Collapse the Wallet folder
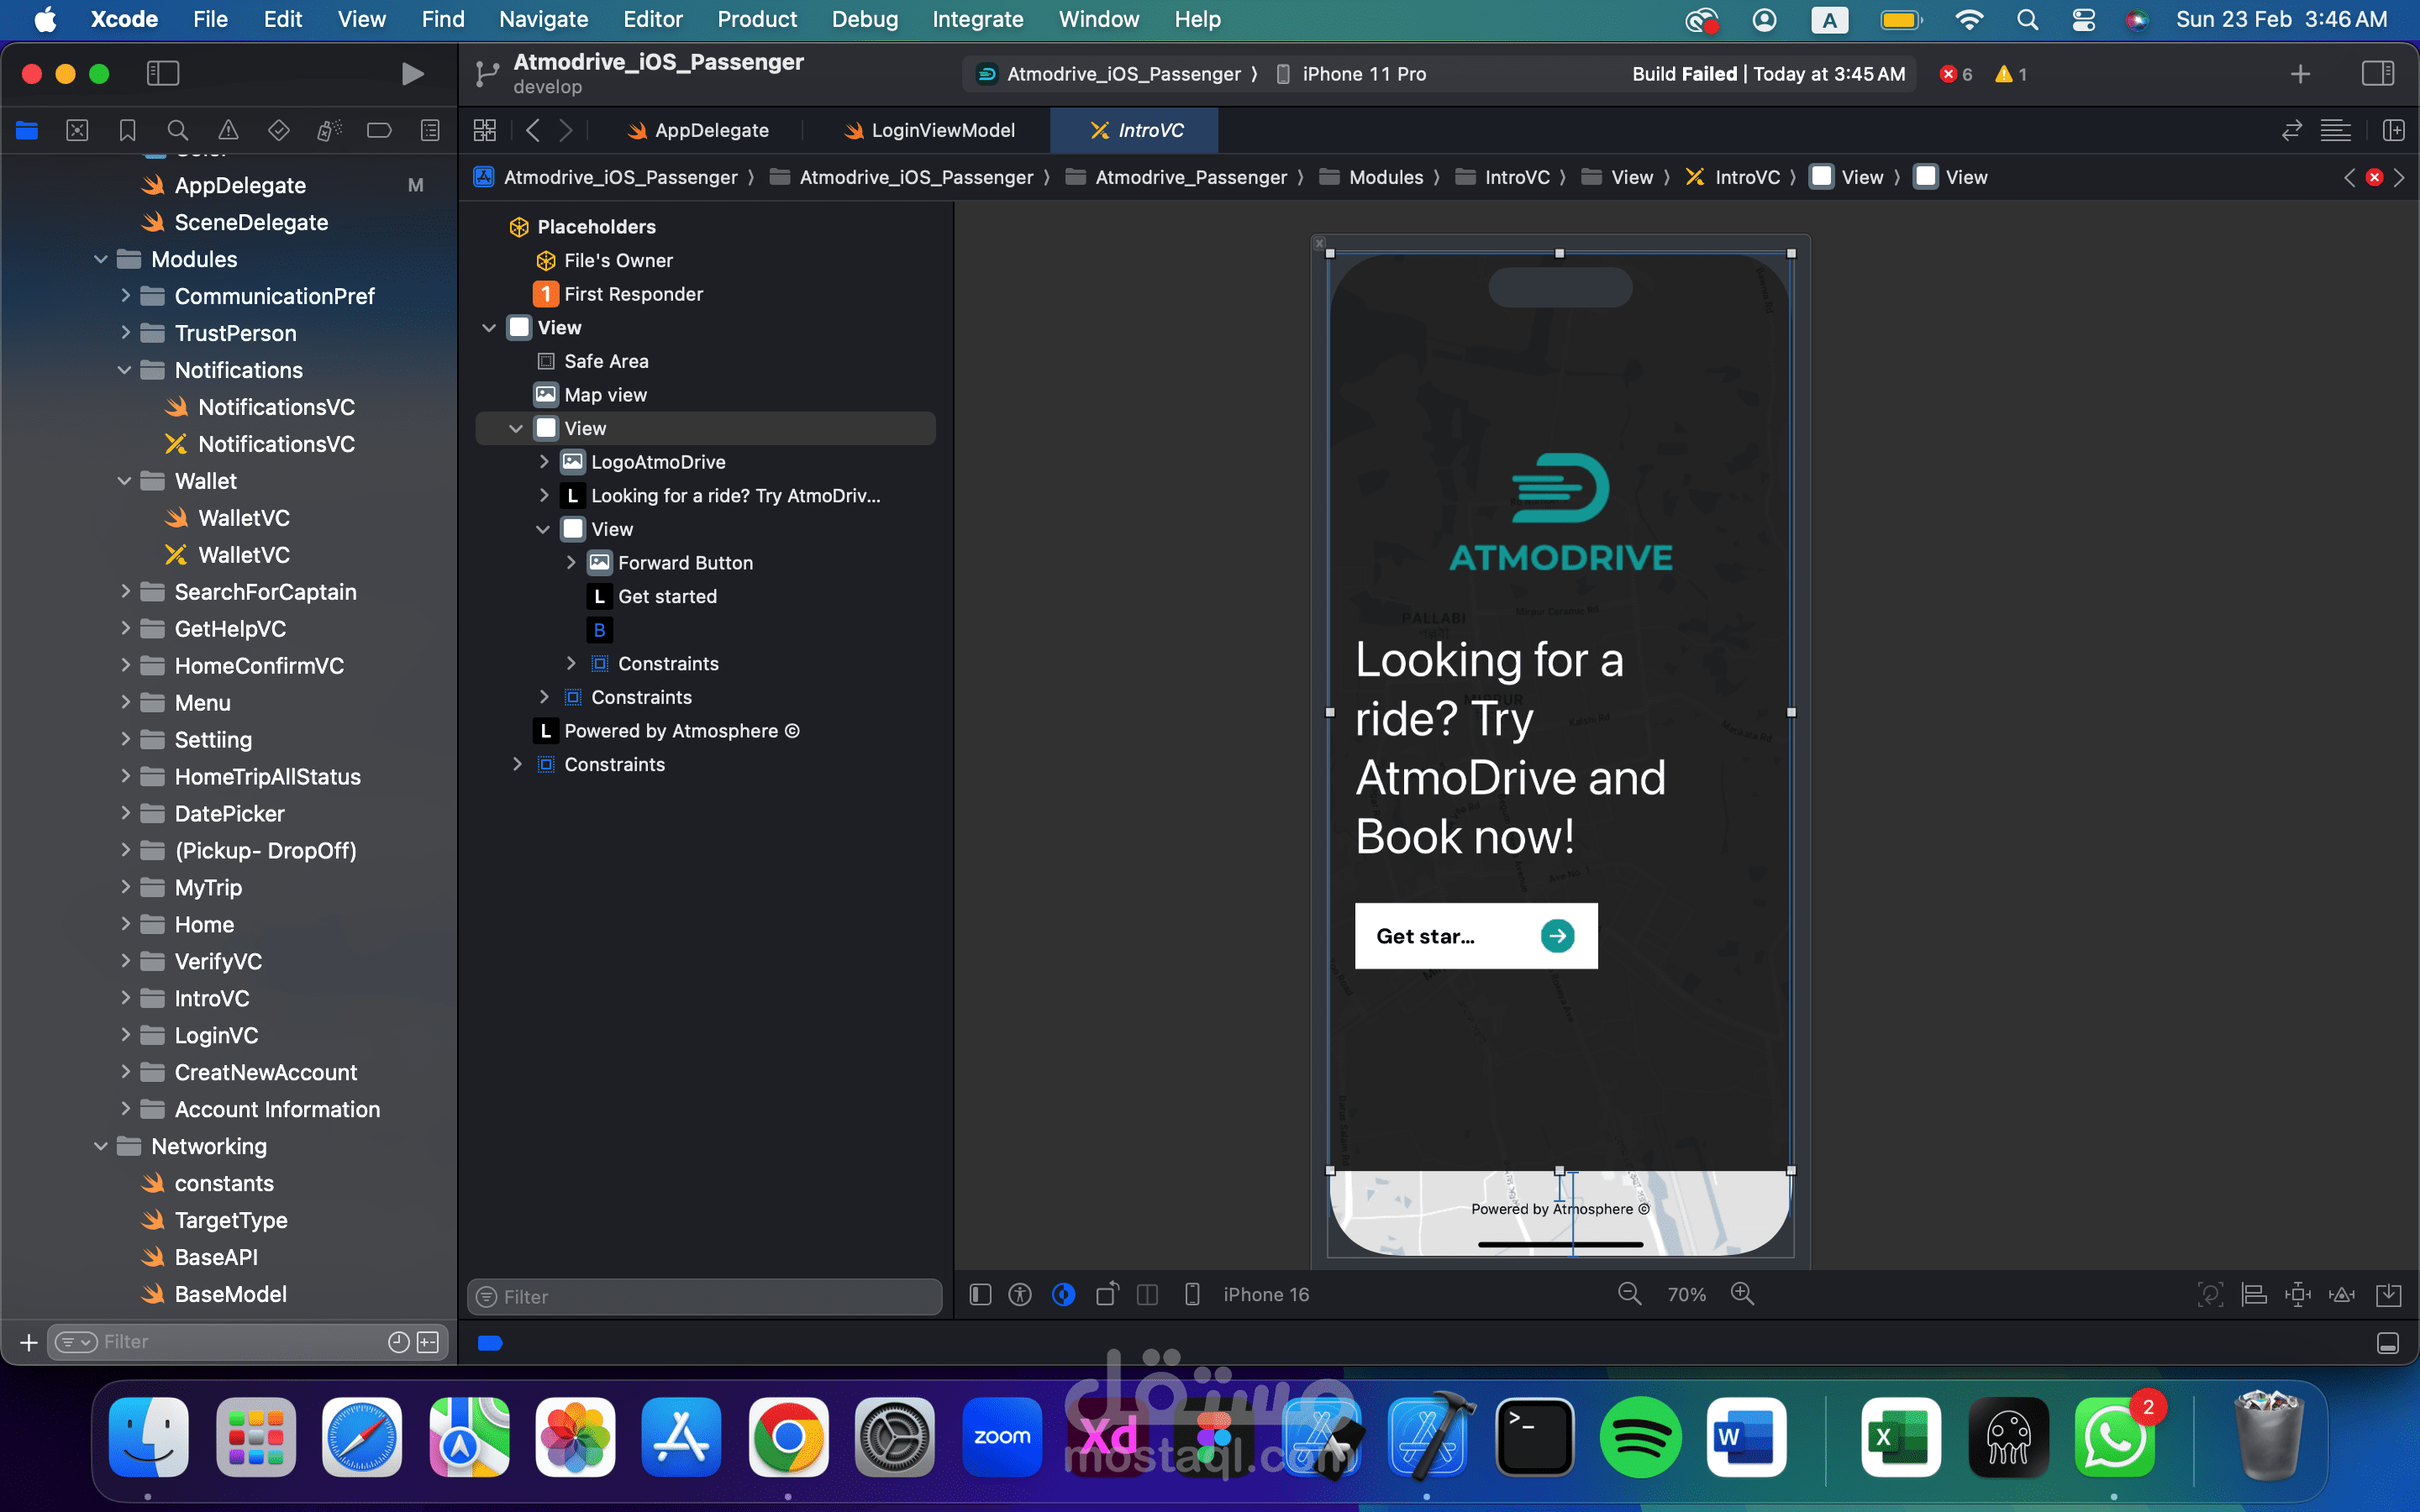This screenshot has width=2420, height=1512. pos(125,481)
